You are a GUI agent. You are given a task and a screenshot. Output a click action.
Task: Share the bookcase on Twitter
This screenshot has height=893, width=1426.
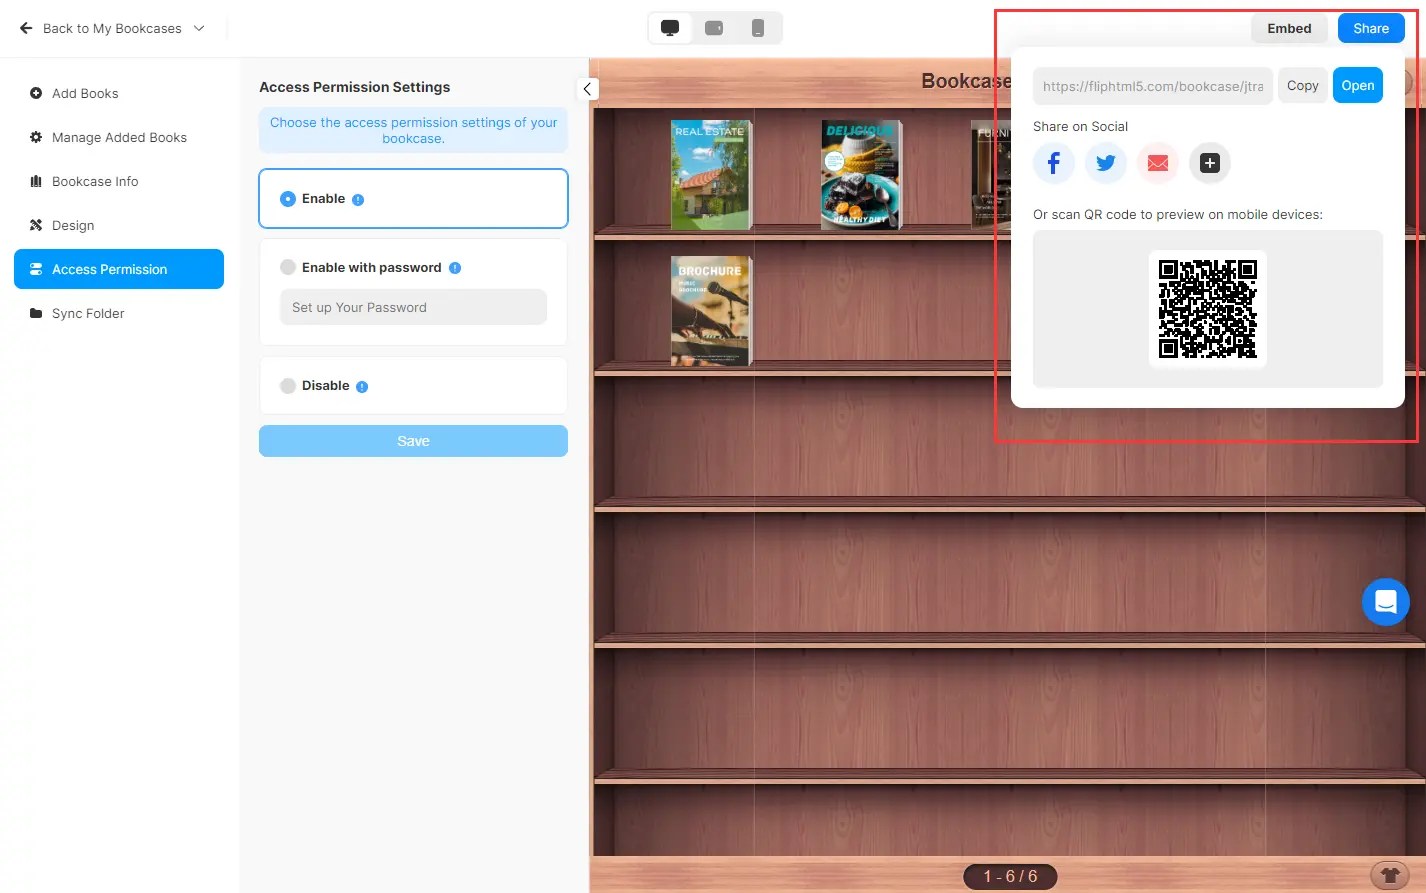(1105, 162)
